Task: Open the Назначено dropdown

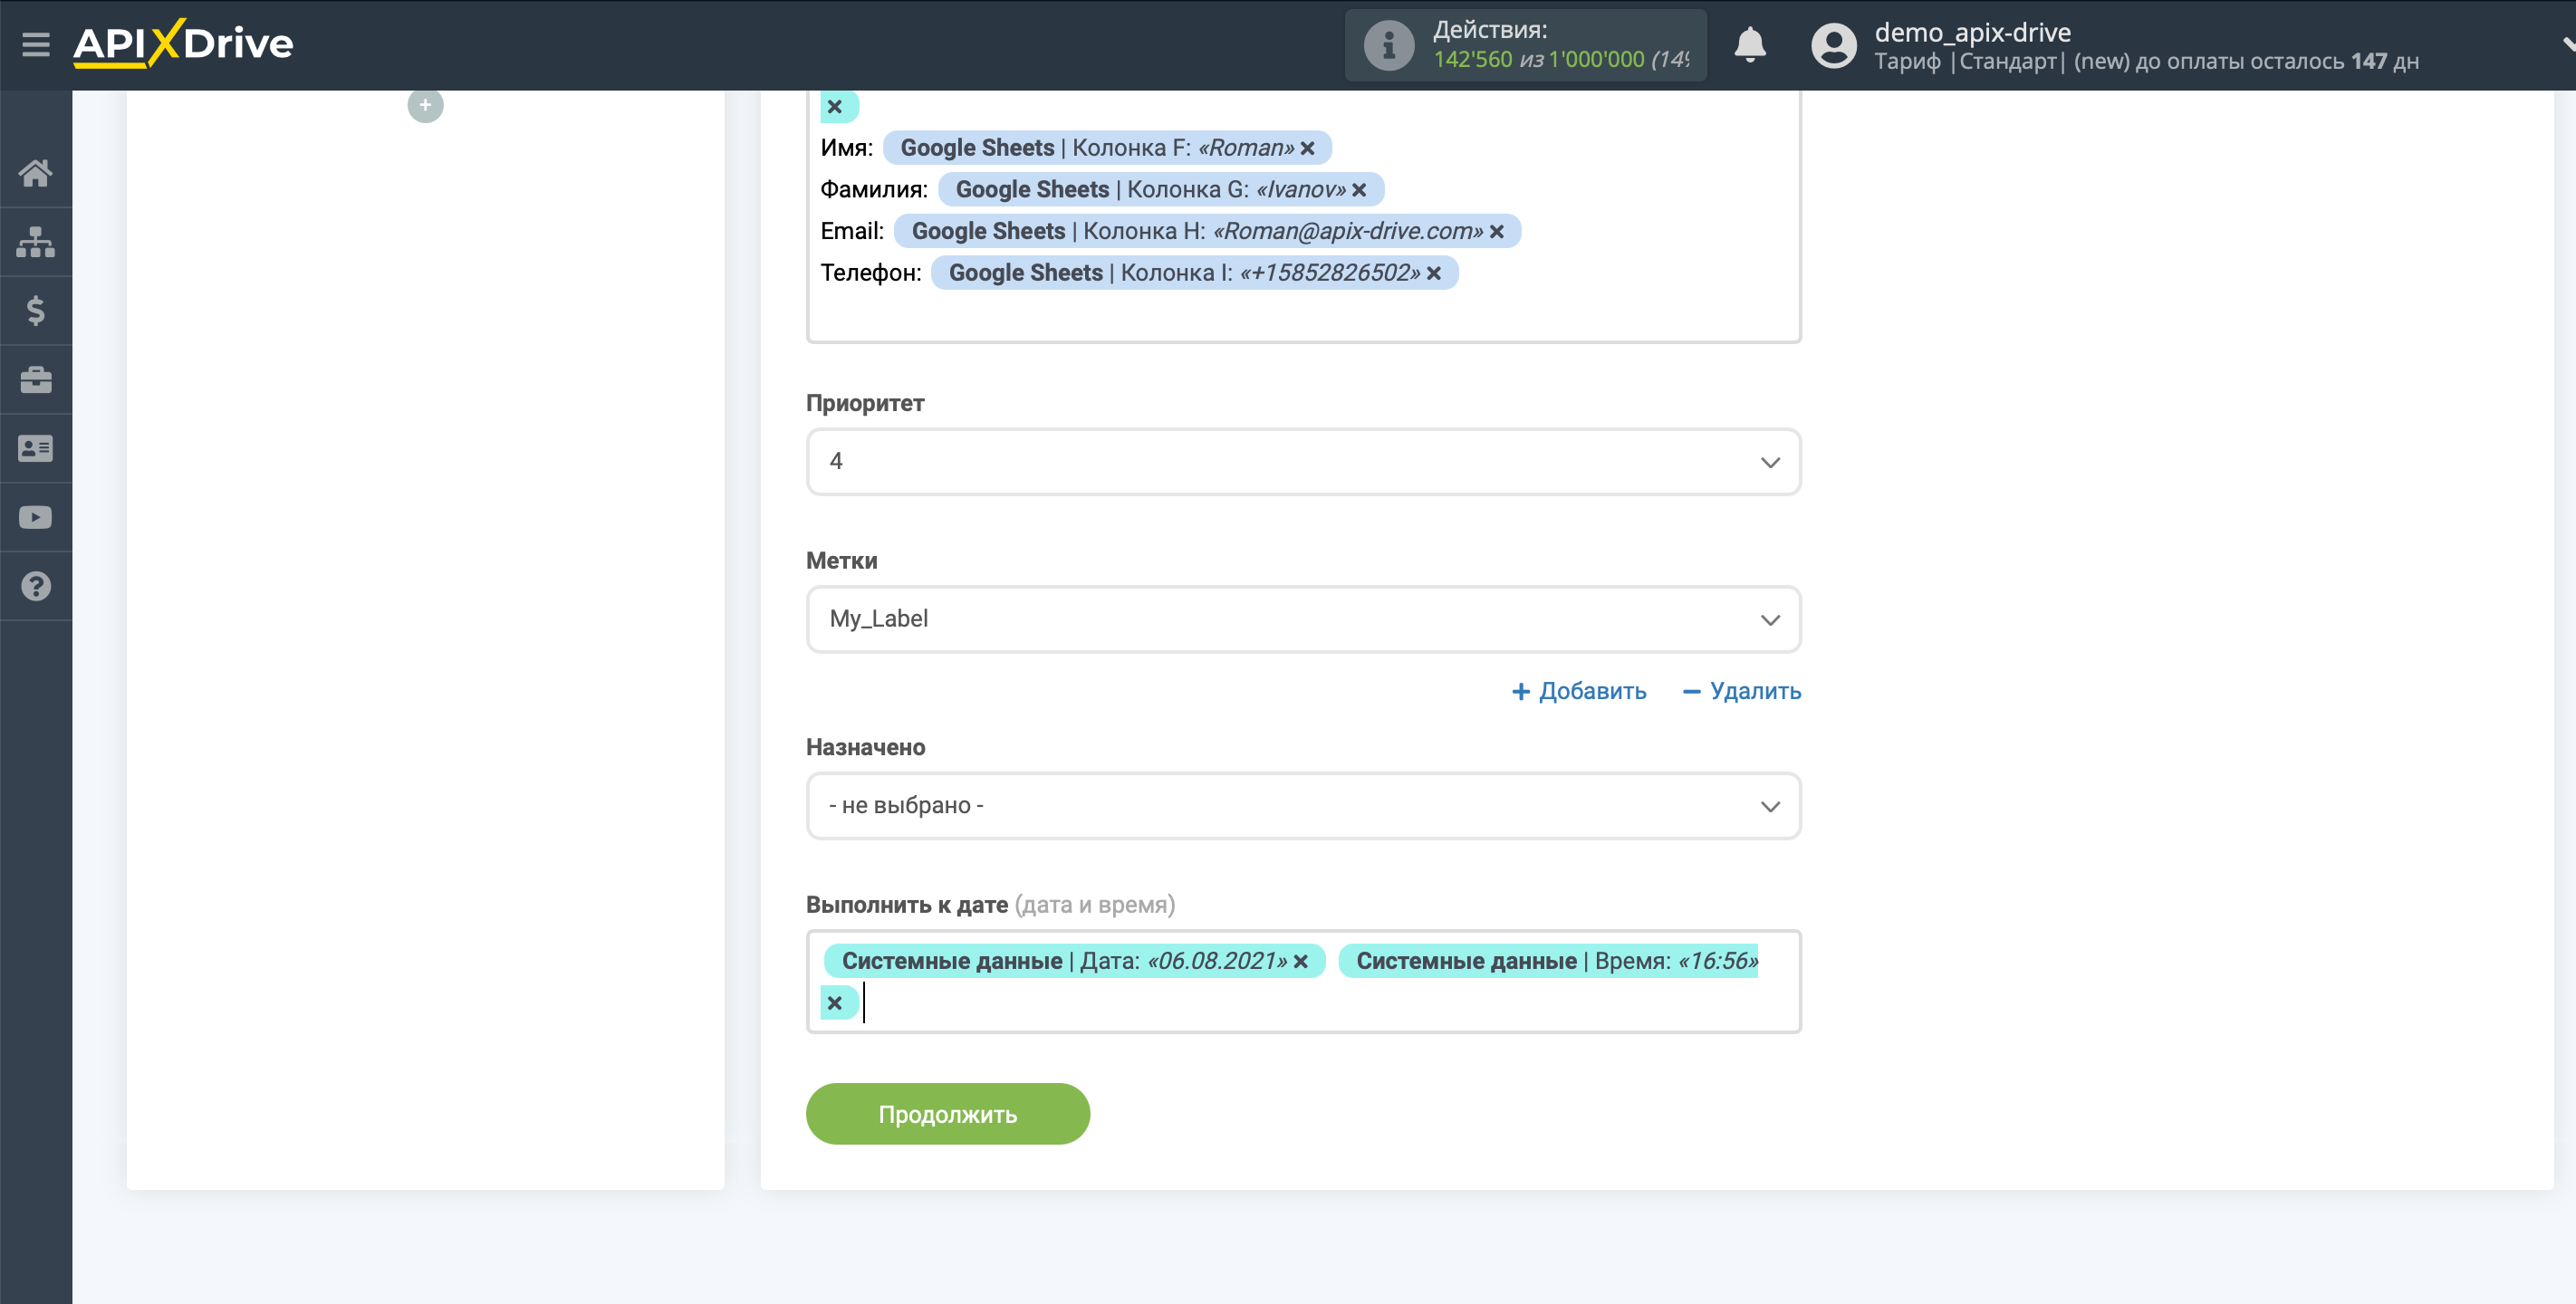Action: [x=1303, y=806]
